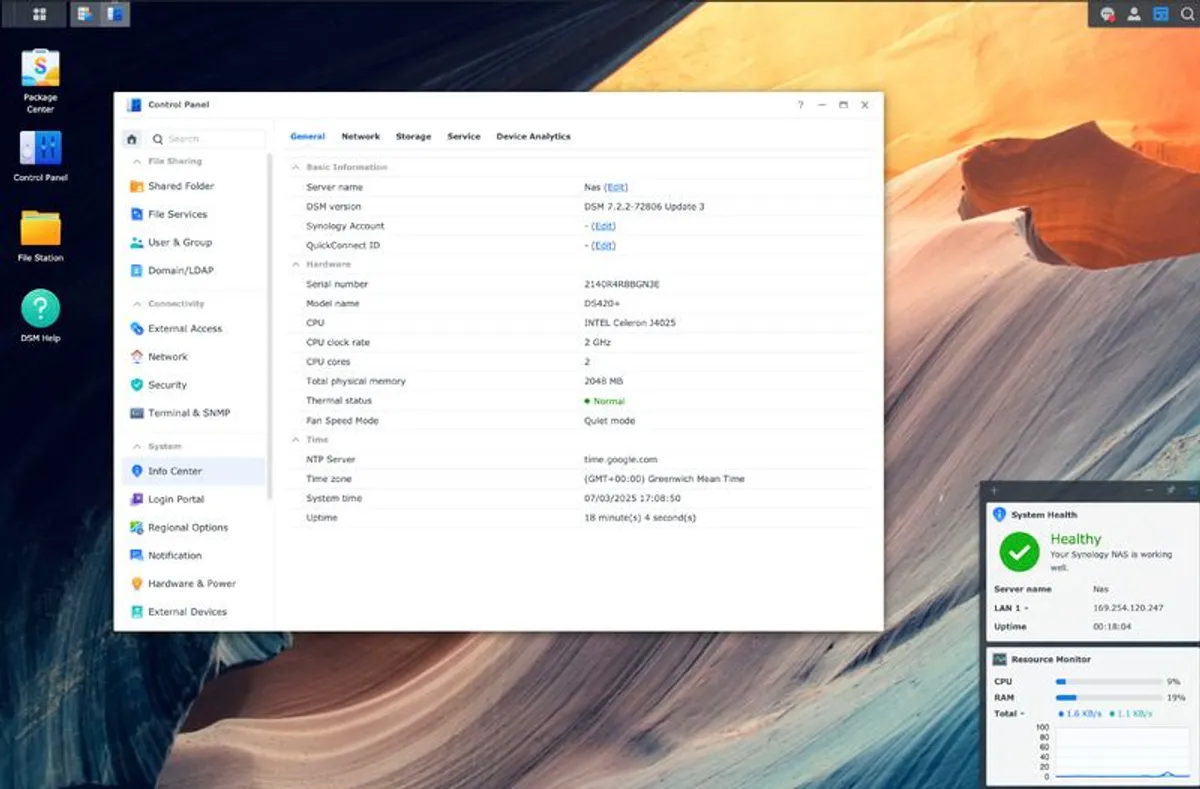Click the INTEL Celeron J4025 value
This screenshot has width=1200, height=789.
pos(628,323)
